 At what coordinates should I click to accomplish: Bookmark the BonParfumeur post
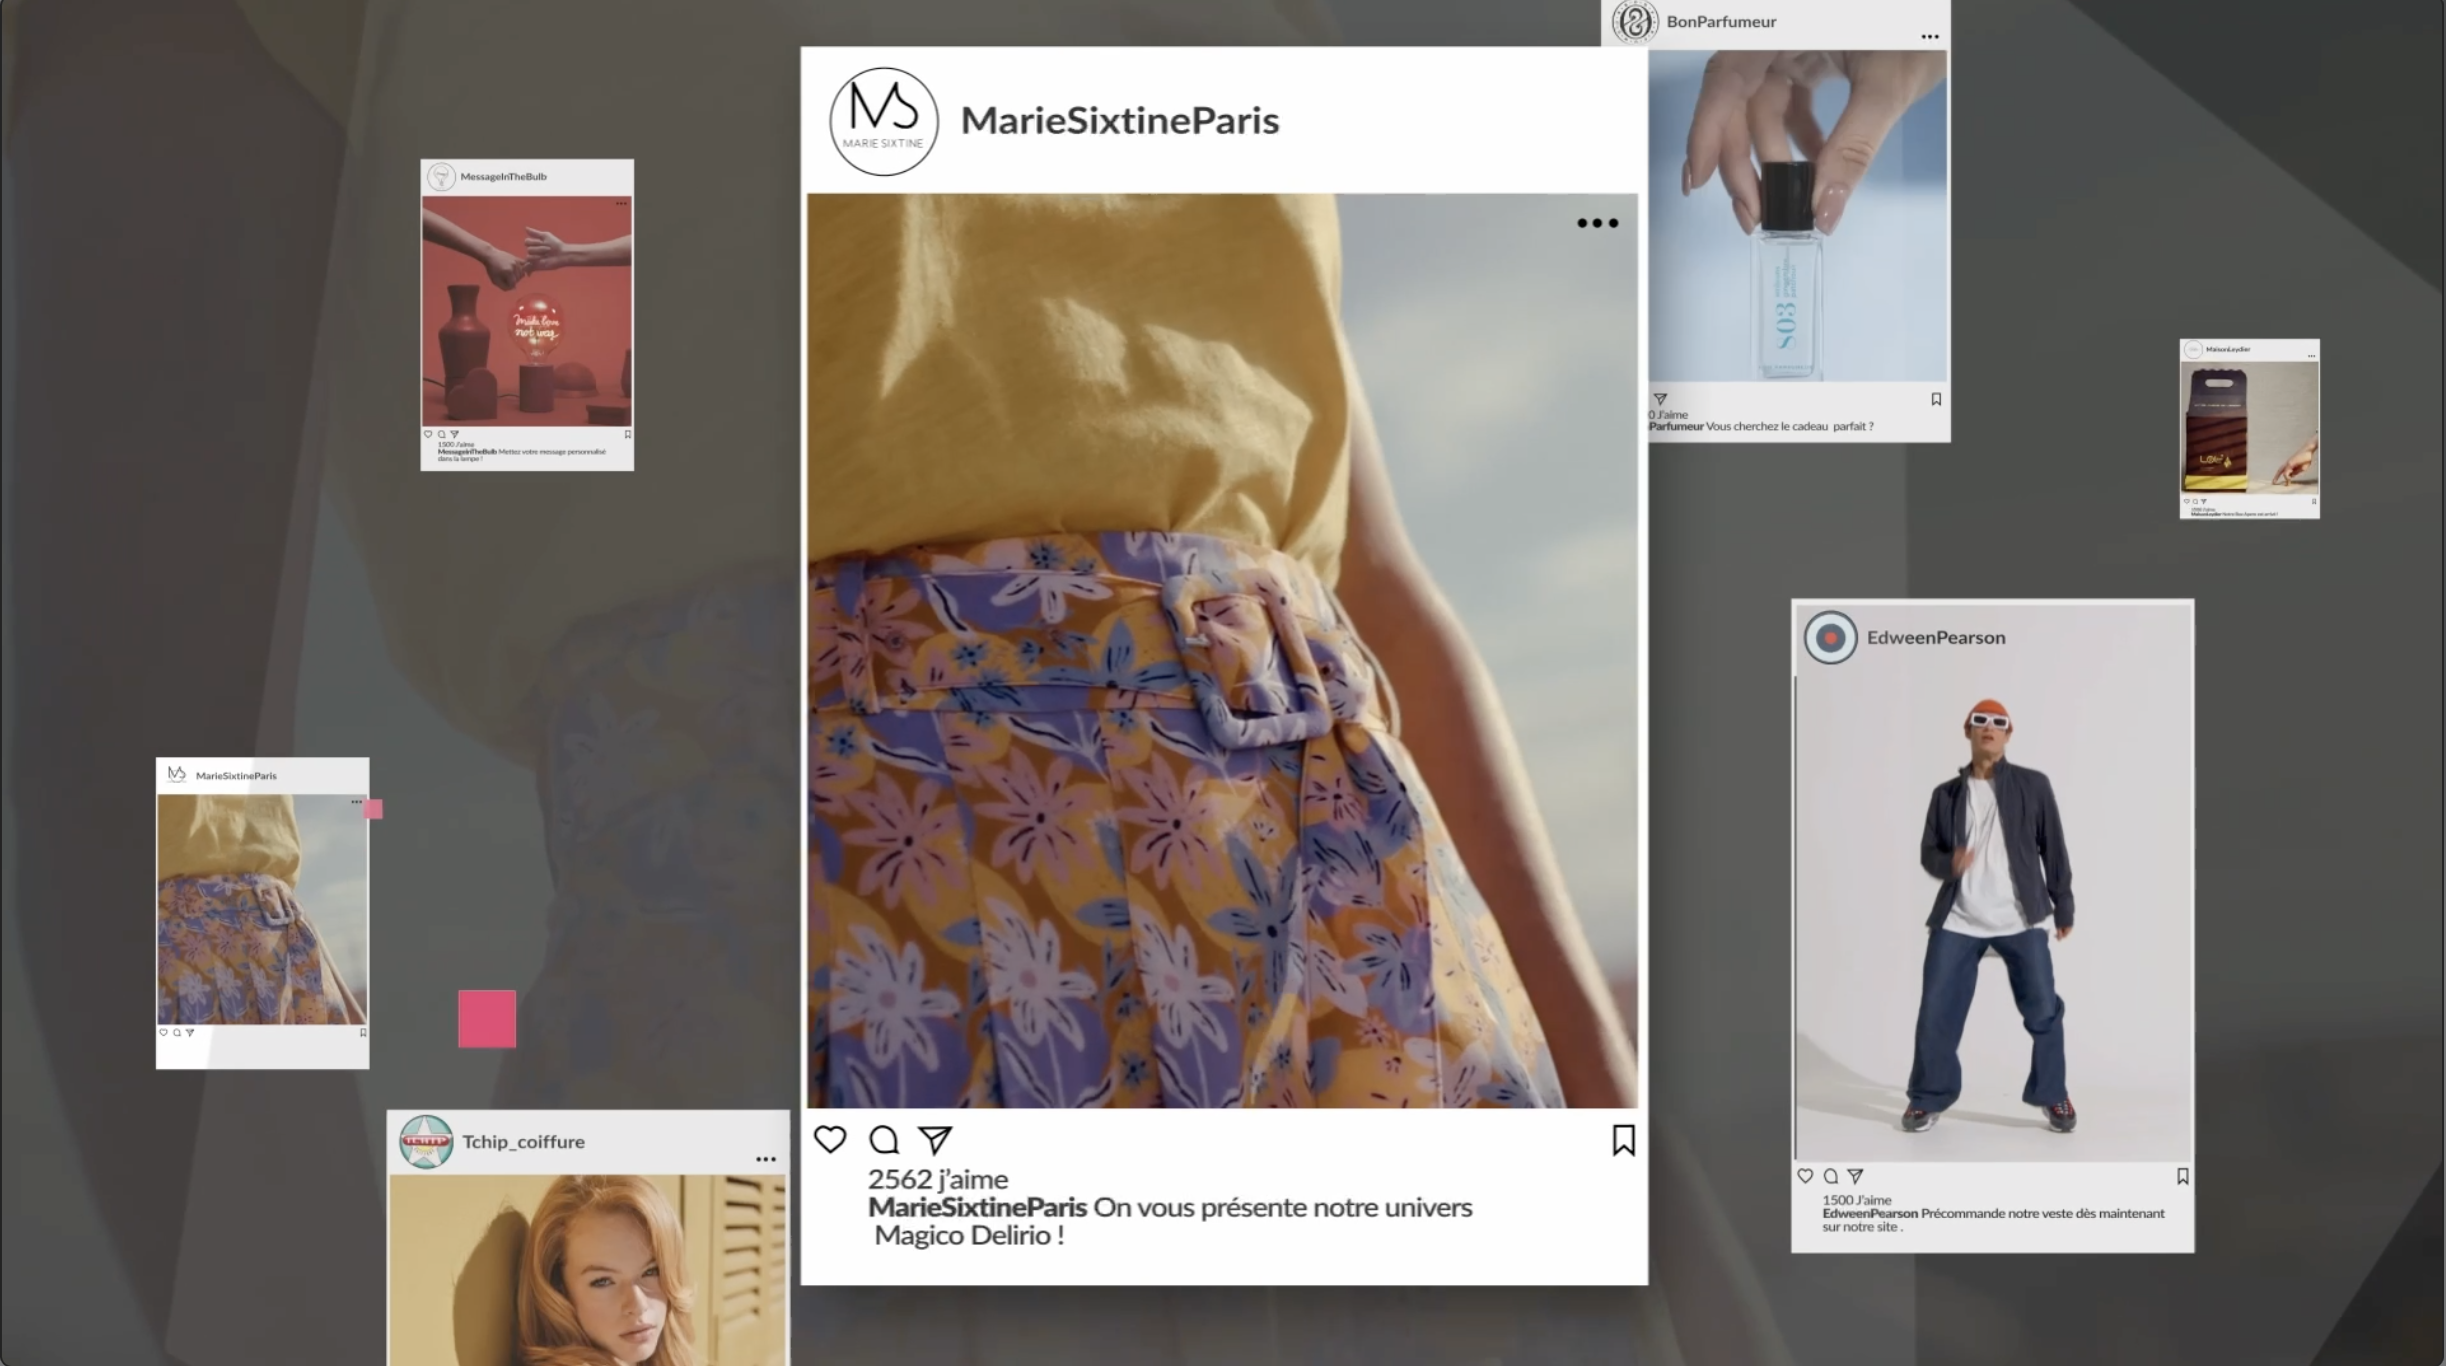point(1936,399)
